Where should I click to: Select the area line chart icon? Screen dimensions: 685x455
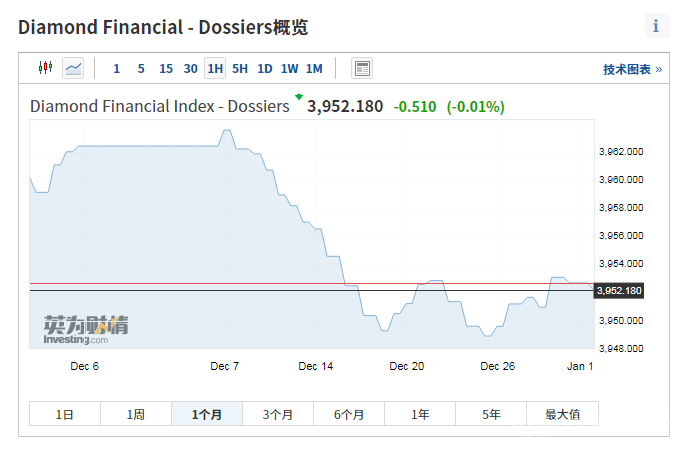73,68
